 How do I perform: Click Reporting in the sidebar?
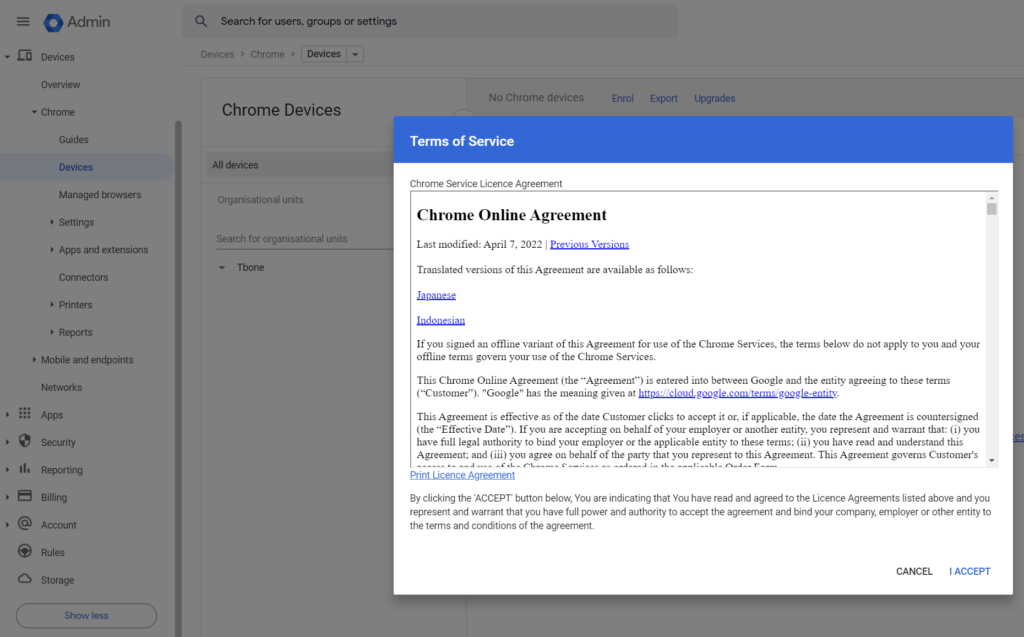tap(62, 469)
